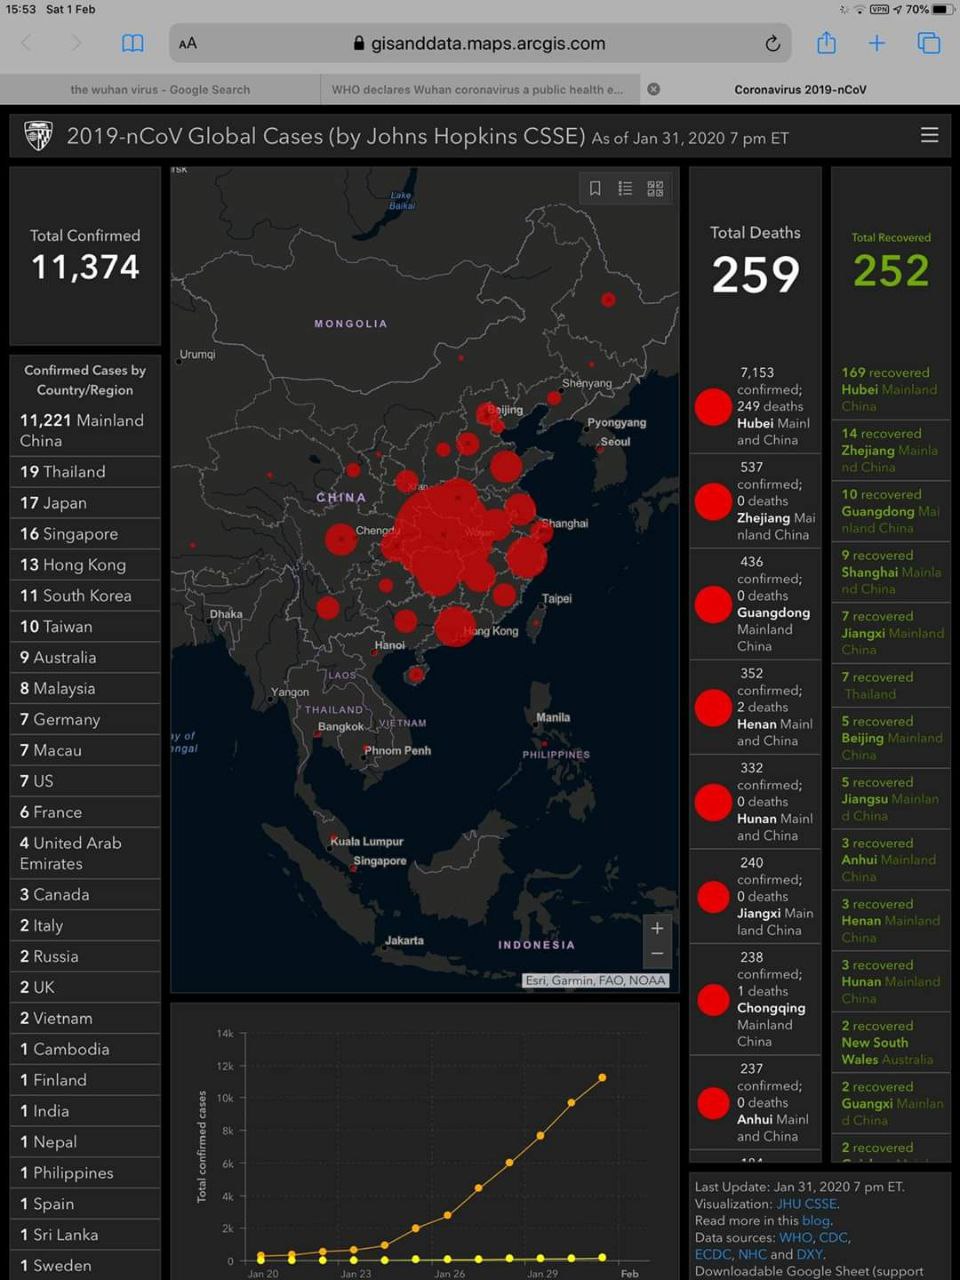
Task: Select Guangdong 436 confirmed entry
Action: click(755, 604)
